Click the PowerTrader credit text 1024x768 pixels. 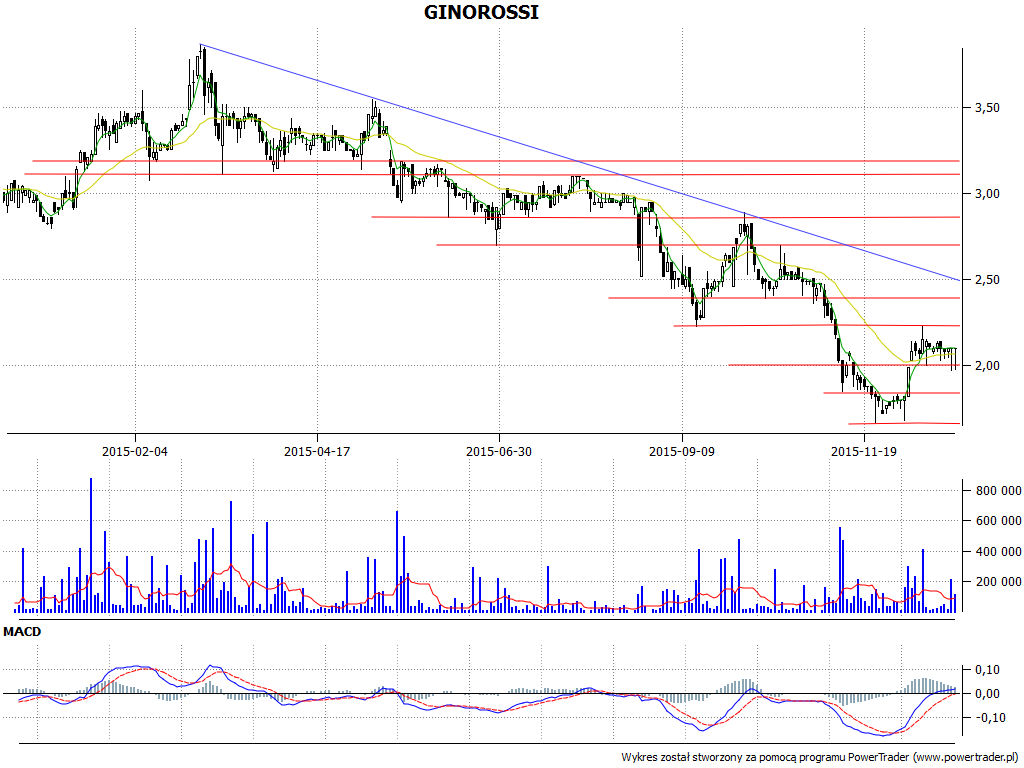[822, 758]
